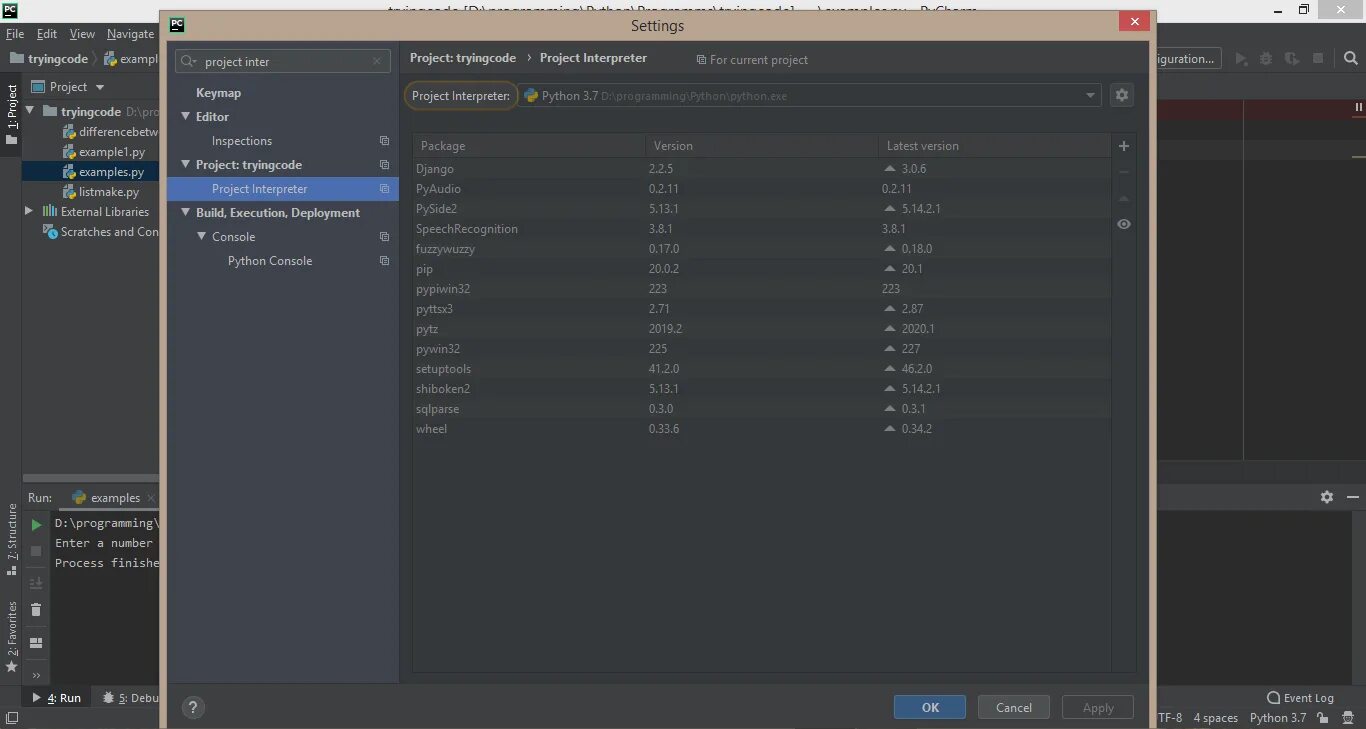Image resolution: width=1366 pixels, height=729 pixels.
Task: Sort by the Package column header
Action: click(529, 146)
